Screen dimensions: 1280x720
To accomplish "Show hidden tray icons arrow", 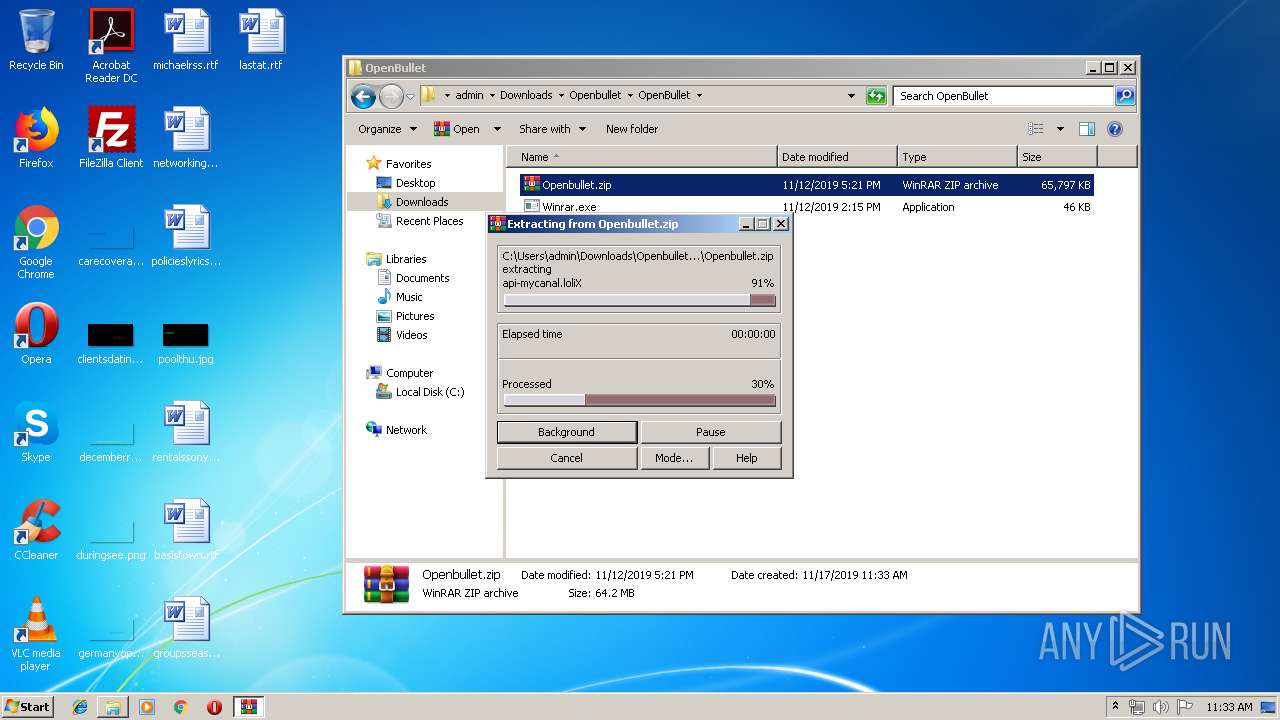I will point(1115,707).
